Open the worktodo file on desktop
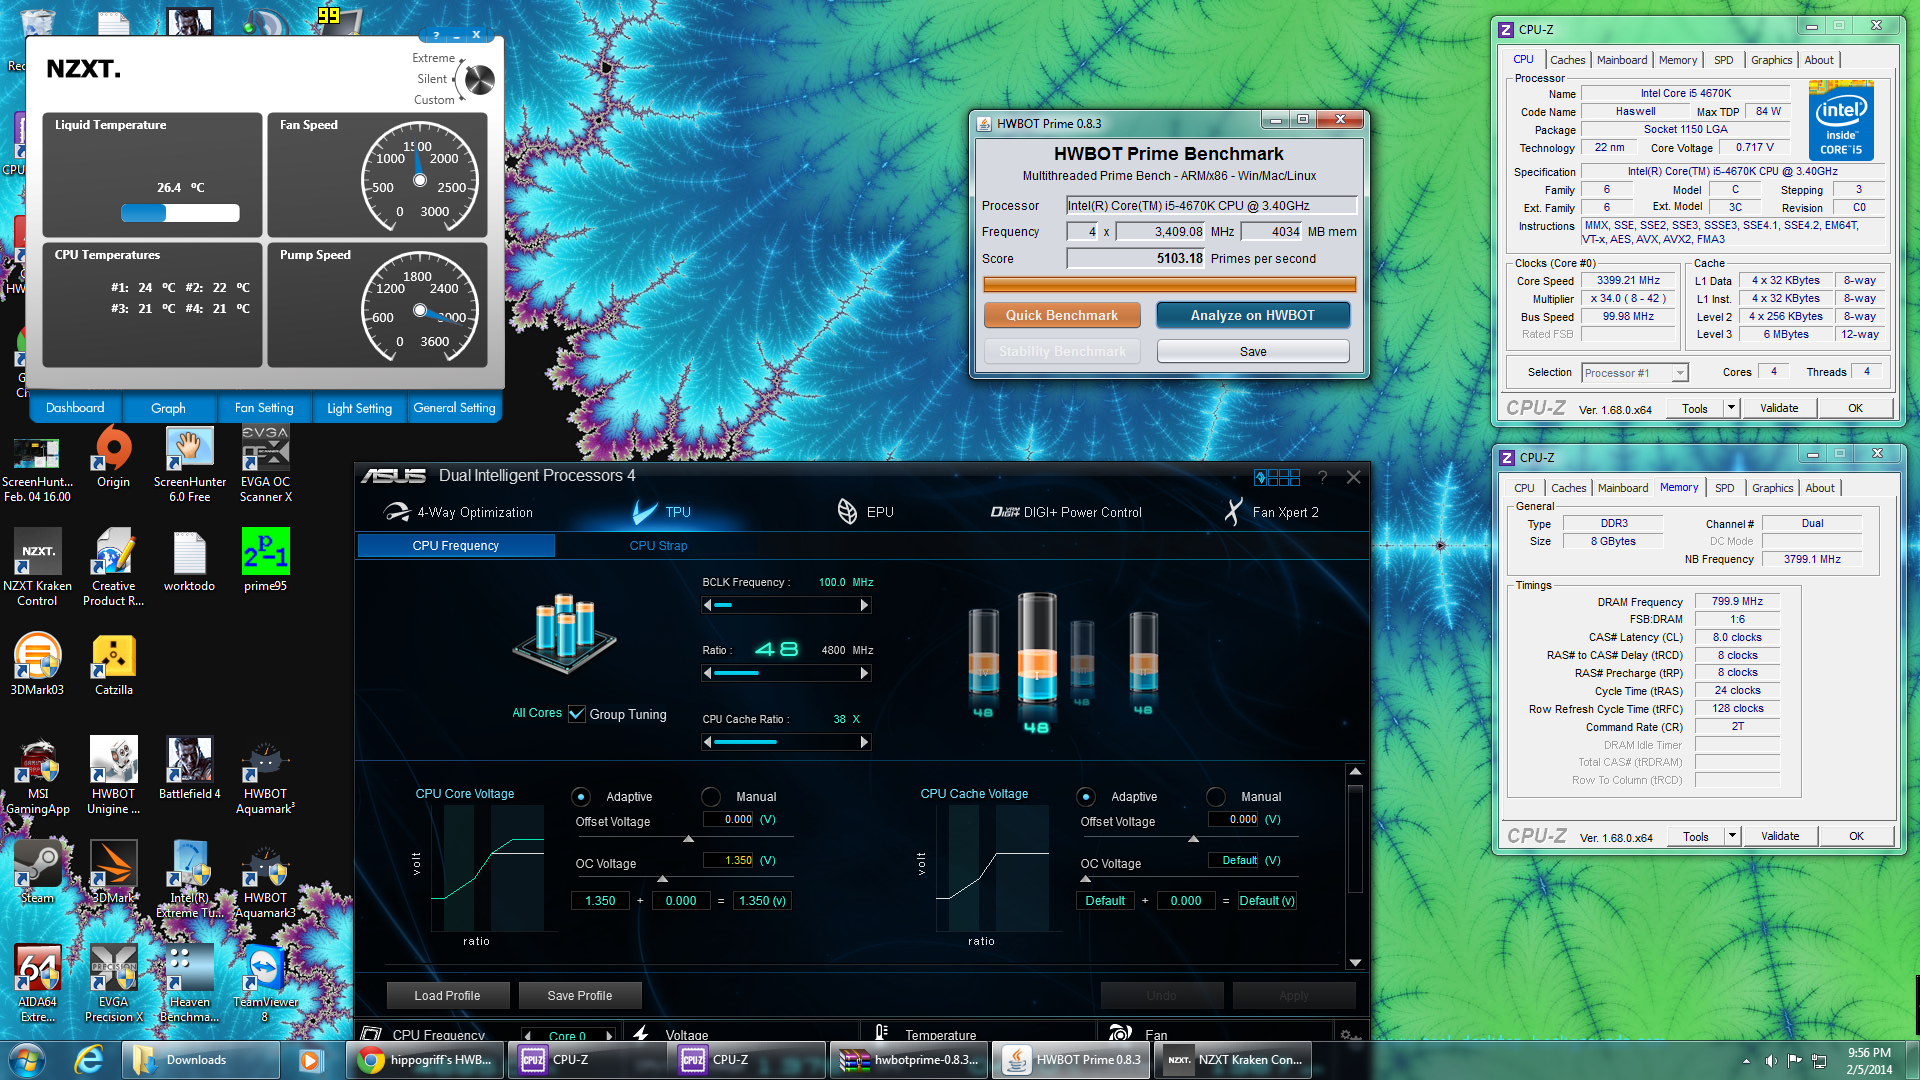The height and width of the screenshot is (1080, 1920). pos(189,560)
